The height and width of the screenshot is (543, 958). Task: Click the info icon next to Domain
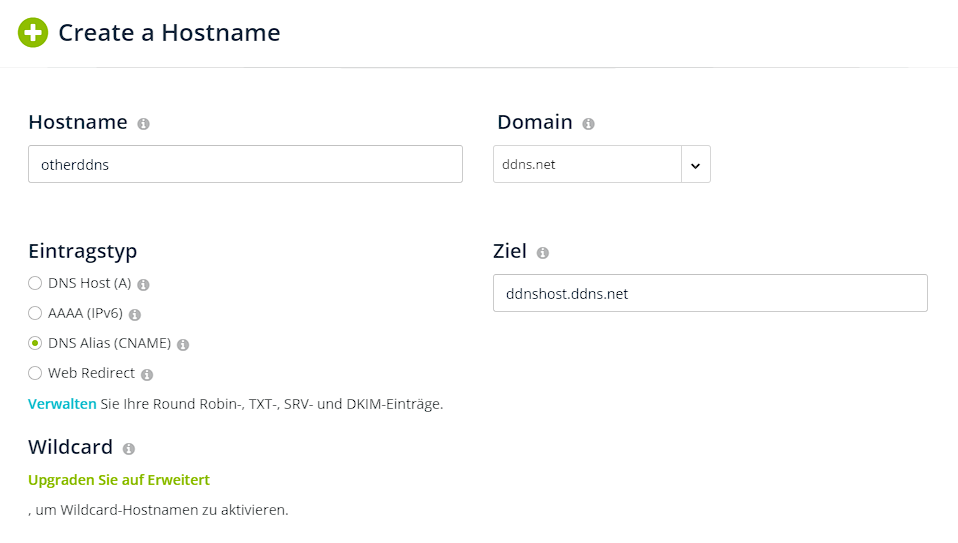point(588,124)
